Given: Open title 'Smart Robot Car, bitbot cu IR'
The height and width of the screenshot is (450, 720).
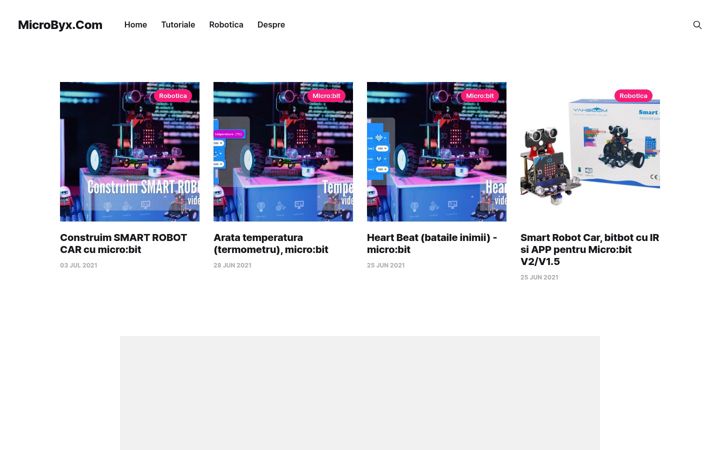Looking at the screenshot, I should (590, 249).
